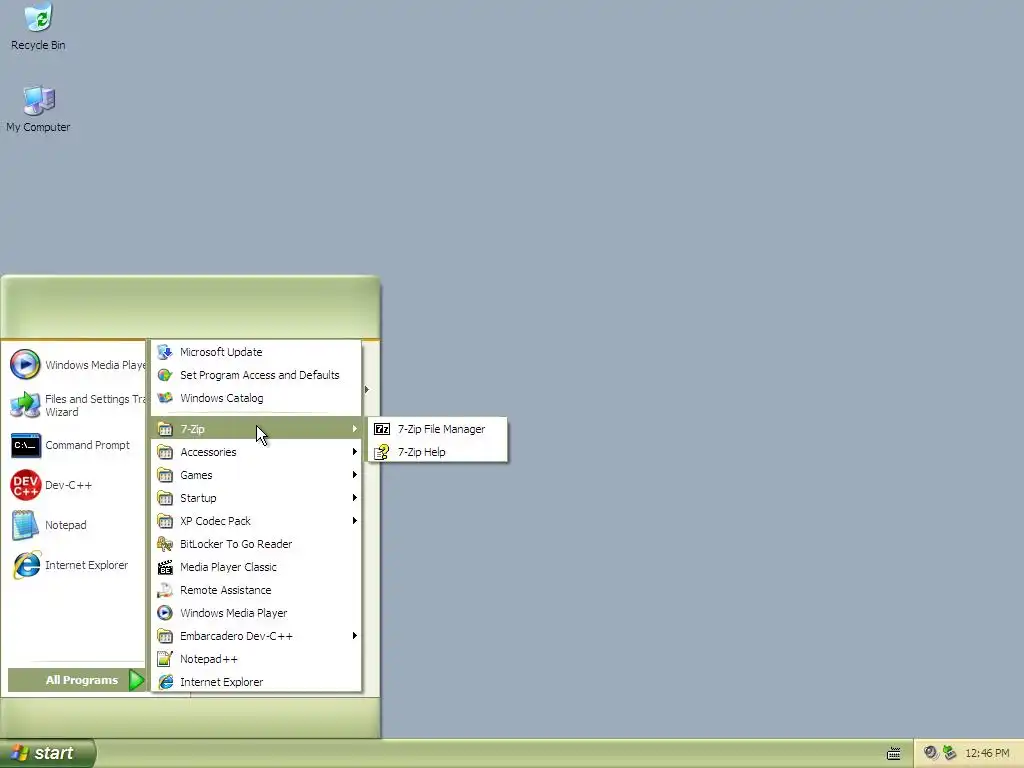
Task: Open 7-Zip File Manager menu entry
Action: [438, 429]
